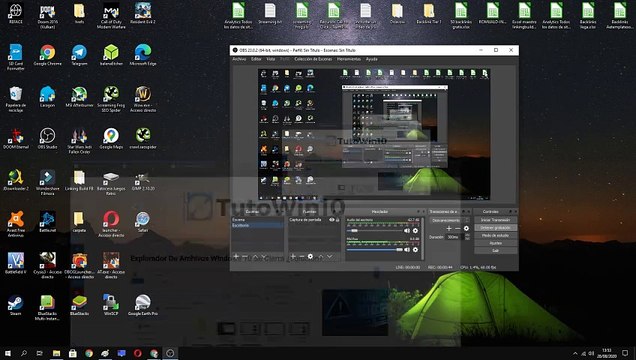Viewport: 636px width, 360px height.
Task: Select Captura de pantalla source
Action: point(305,220)
